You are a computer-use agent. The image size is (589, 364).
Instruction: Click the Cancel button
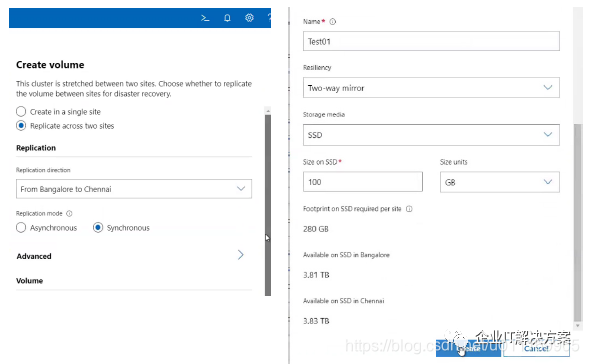coord(536,348)
